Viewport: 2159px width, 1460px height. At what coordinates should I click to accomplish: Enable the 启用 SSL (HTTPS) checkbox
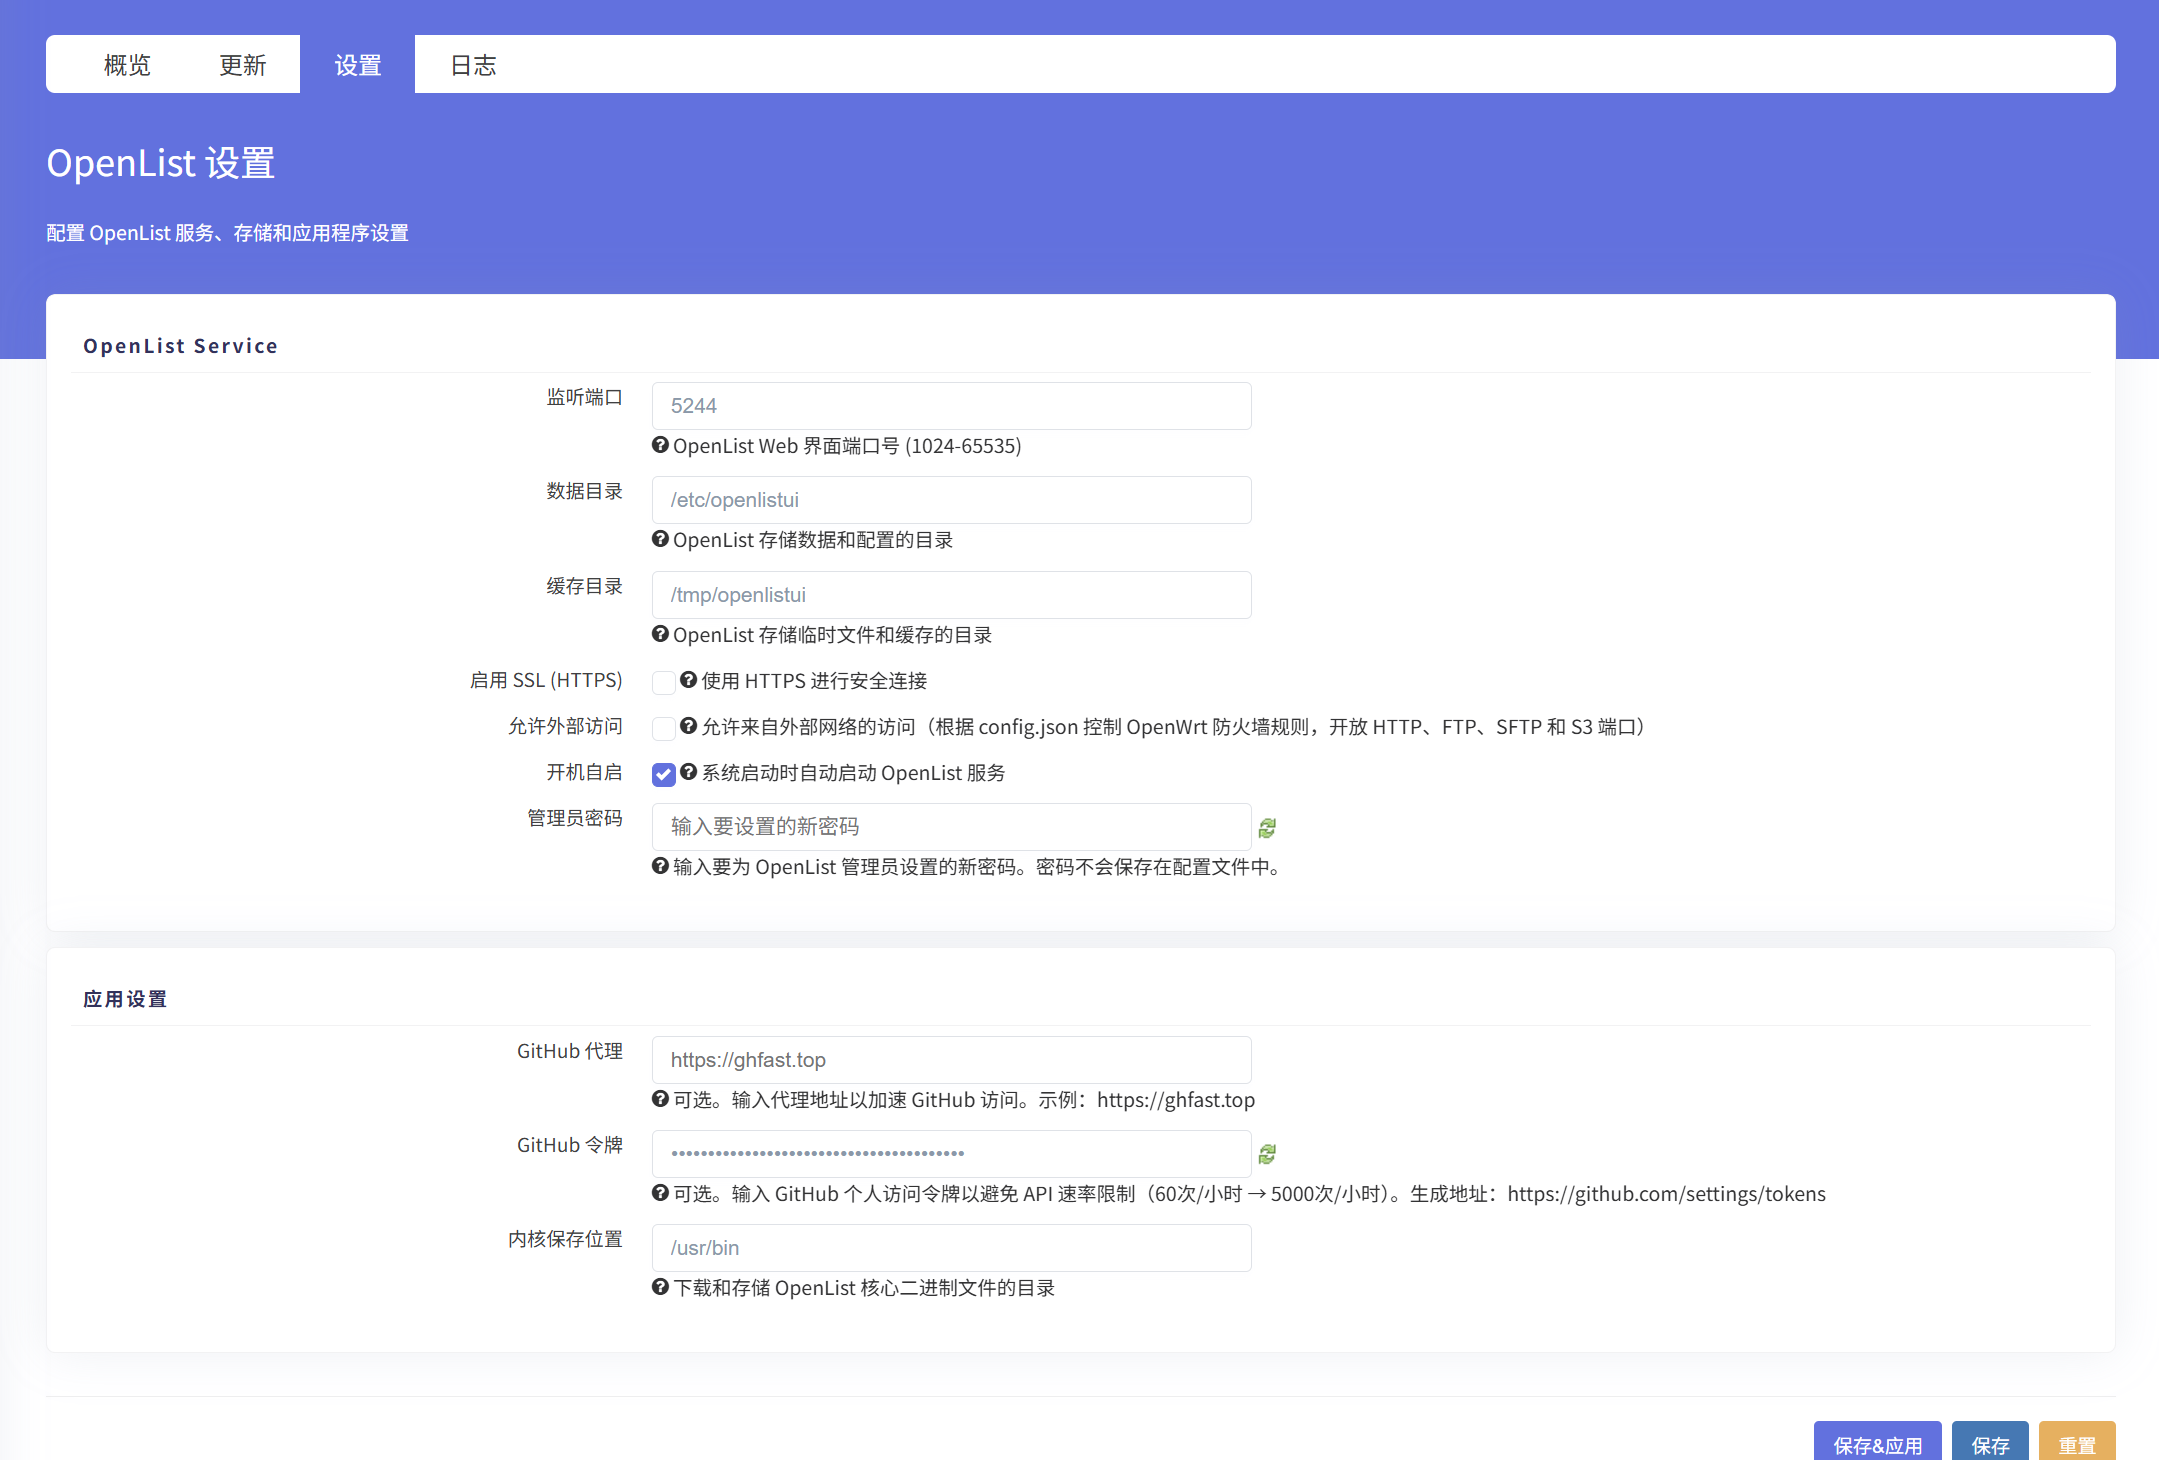[663, 682]
